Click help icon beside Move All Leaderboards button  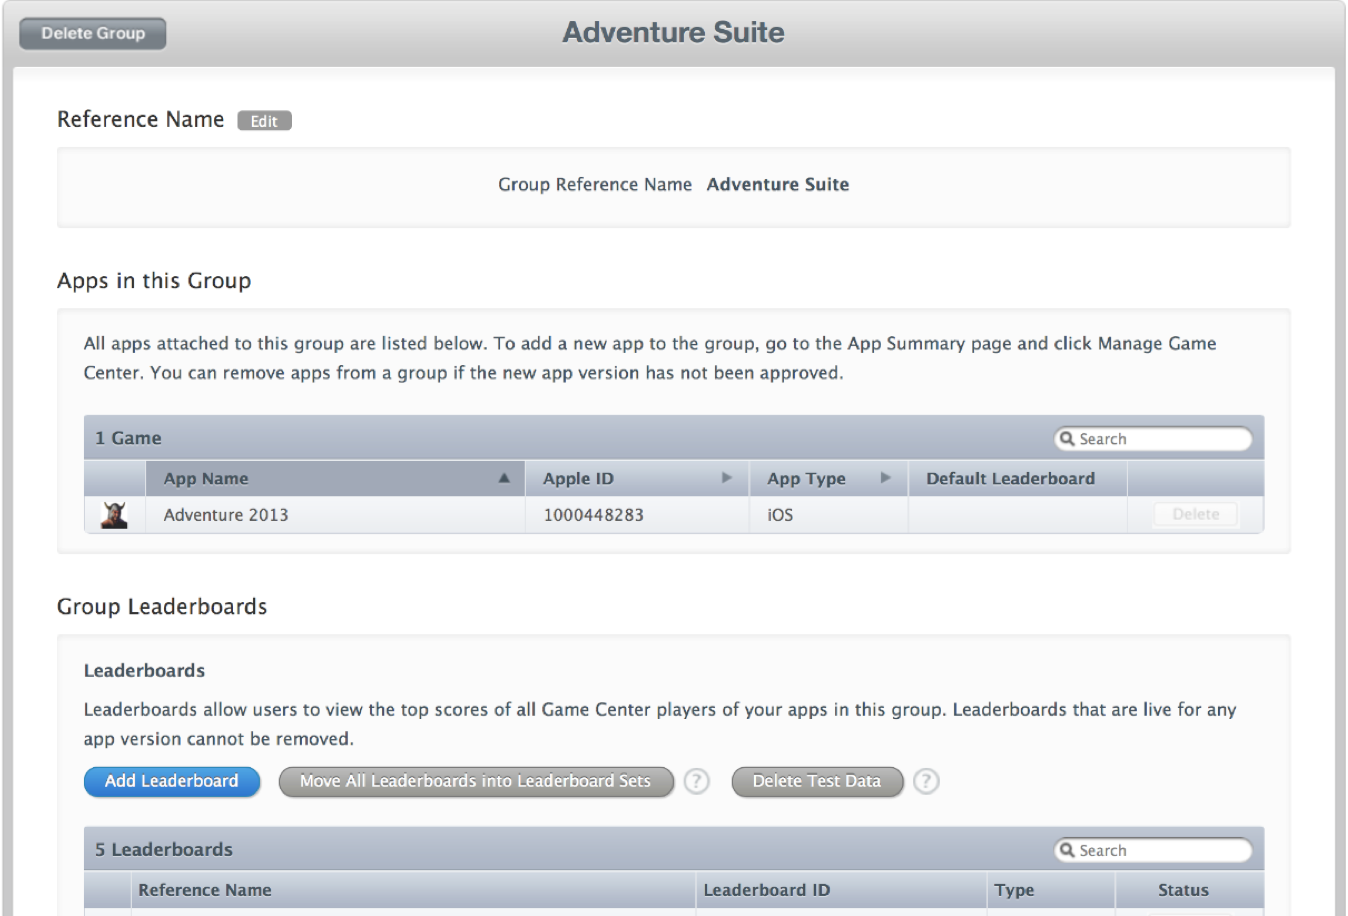tap(697, 782)
